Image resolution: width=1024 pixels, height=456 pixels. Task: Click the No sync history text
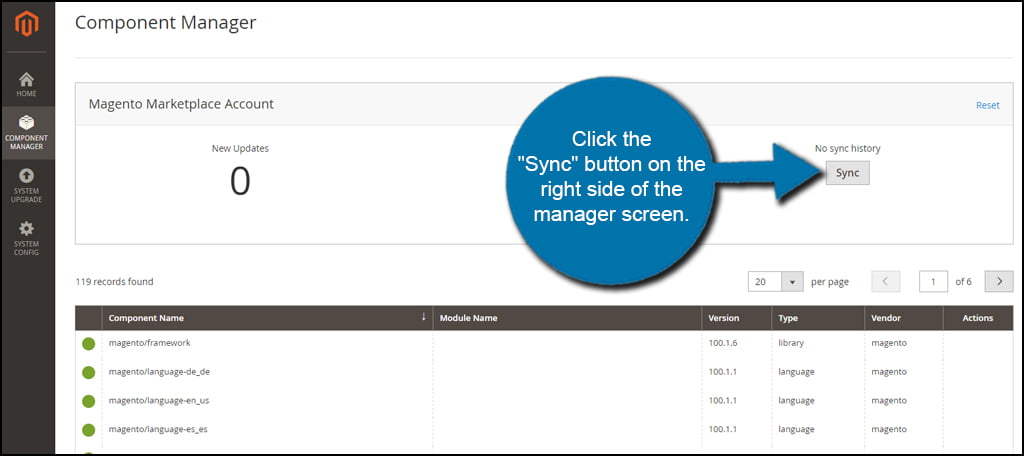(x=847, y=148)
